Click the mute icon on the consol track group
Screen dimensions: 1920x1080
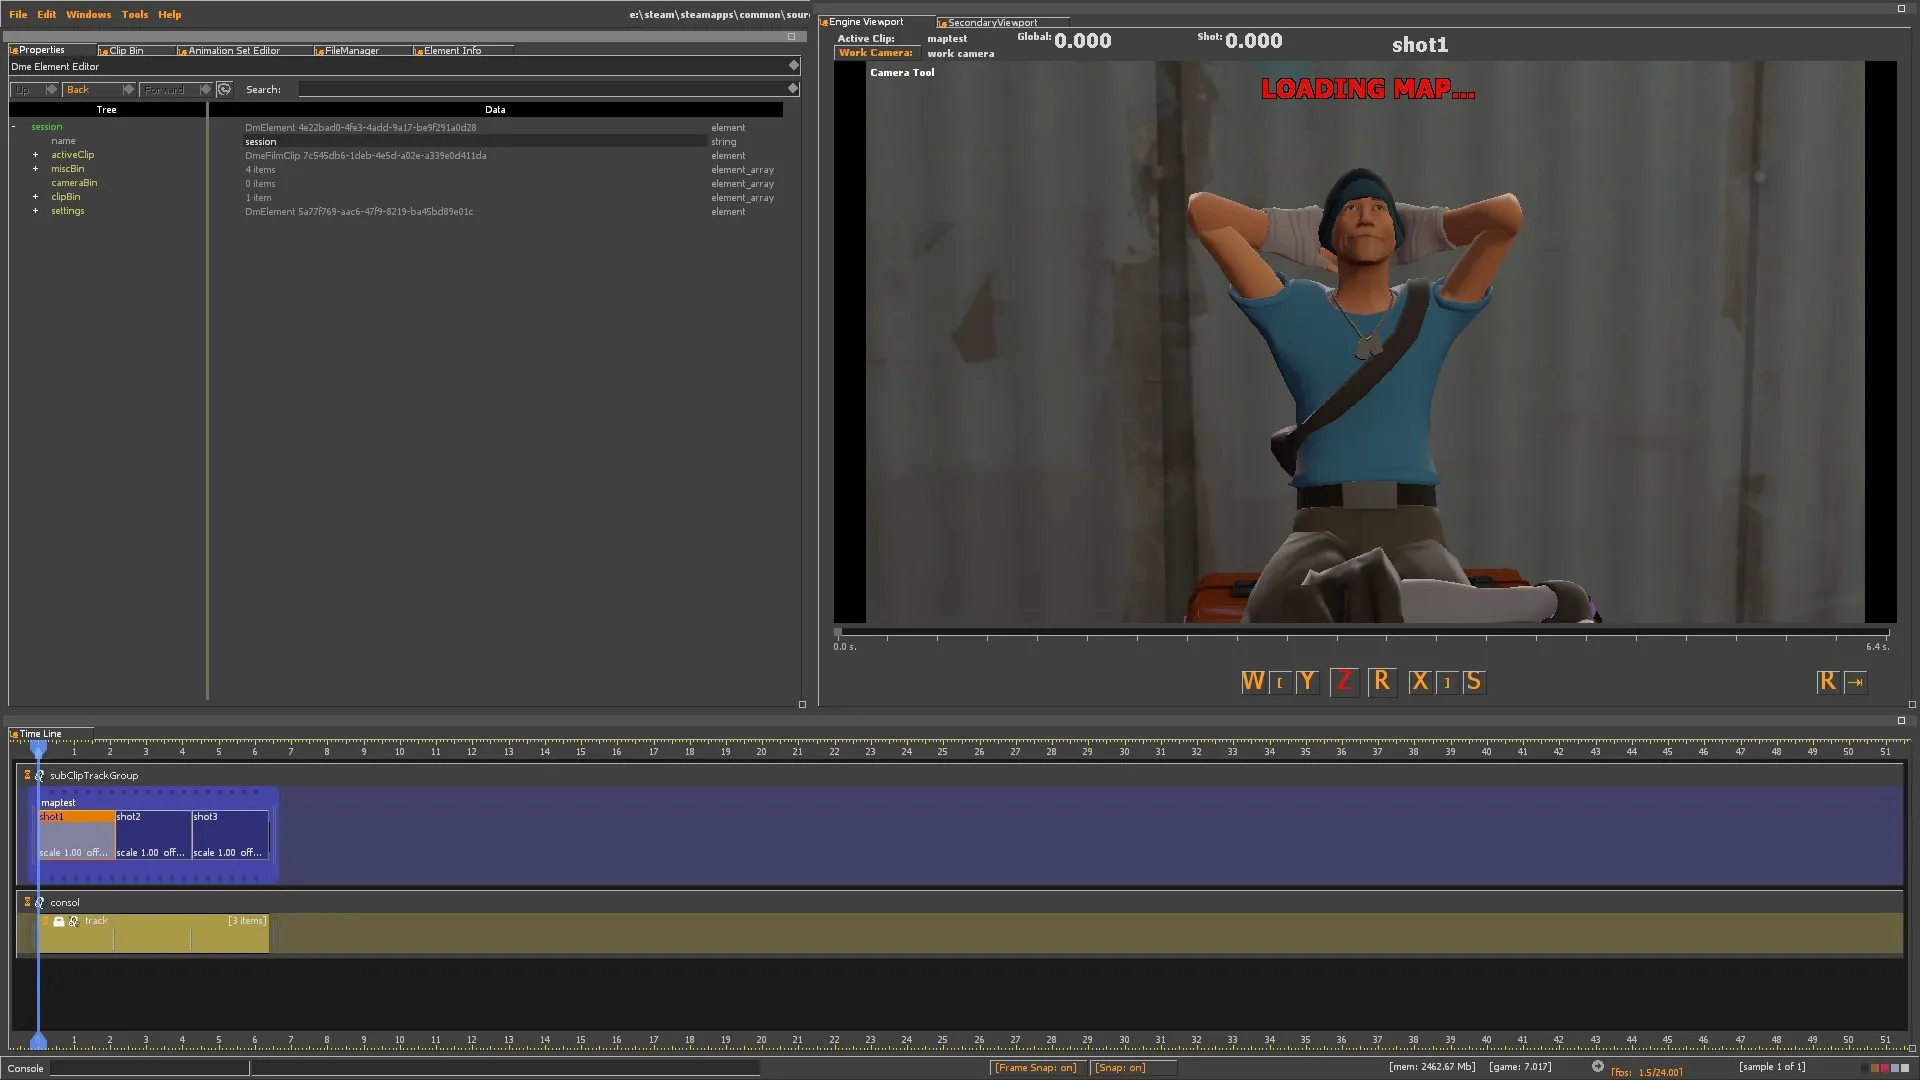pos(40,902)
